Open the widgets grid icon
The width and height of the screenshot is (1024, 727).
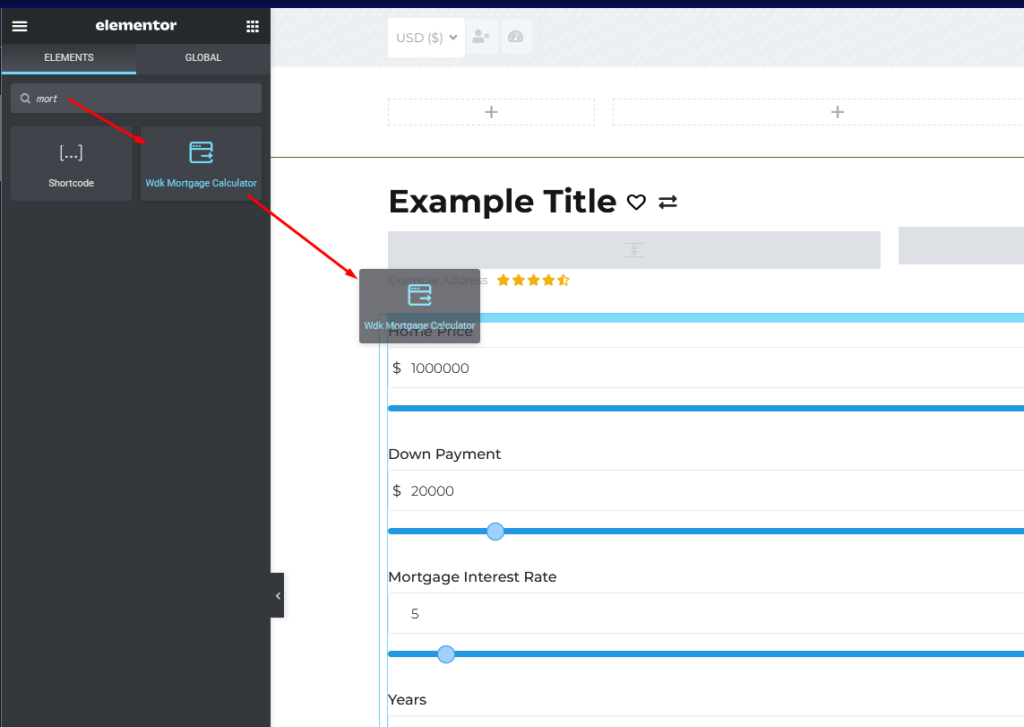click(252, 26)
